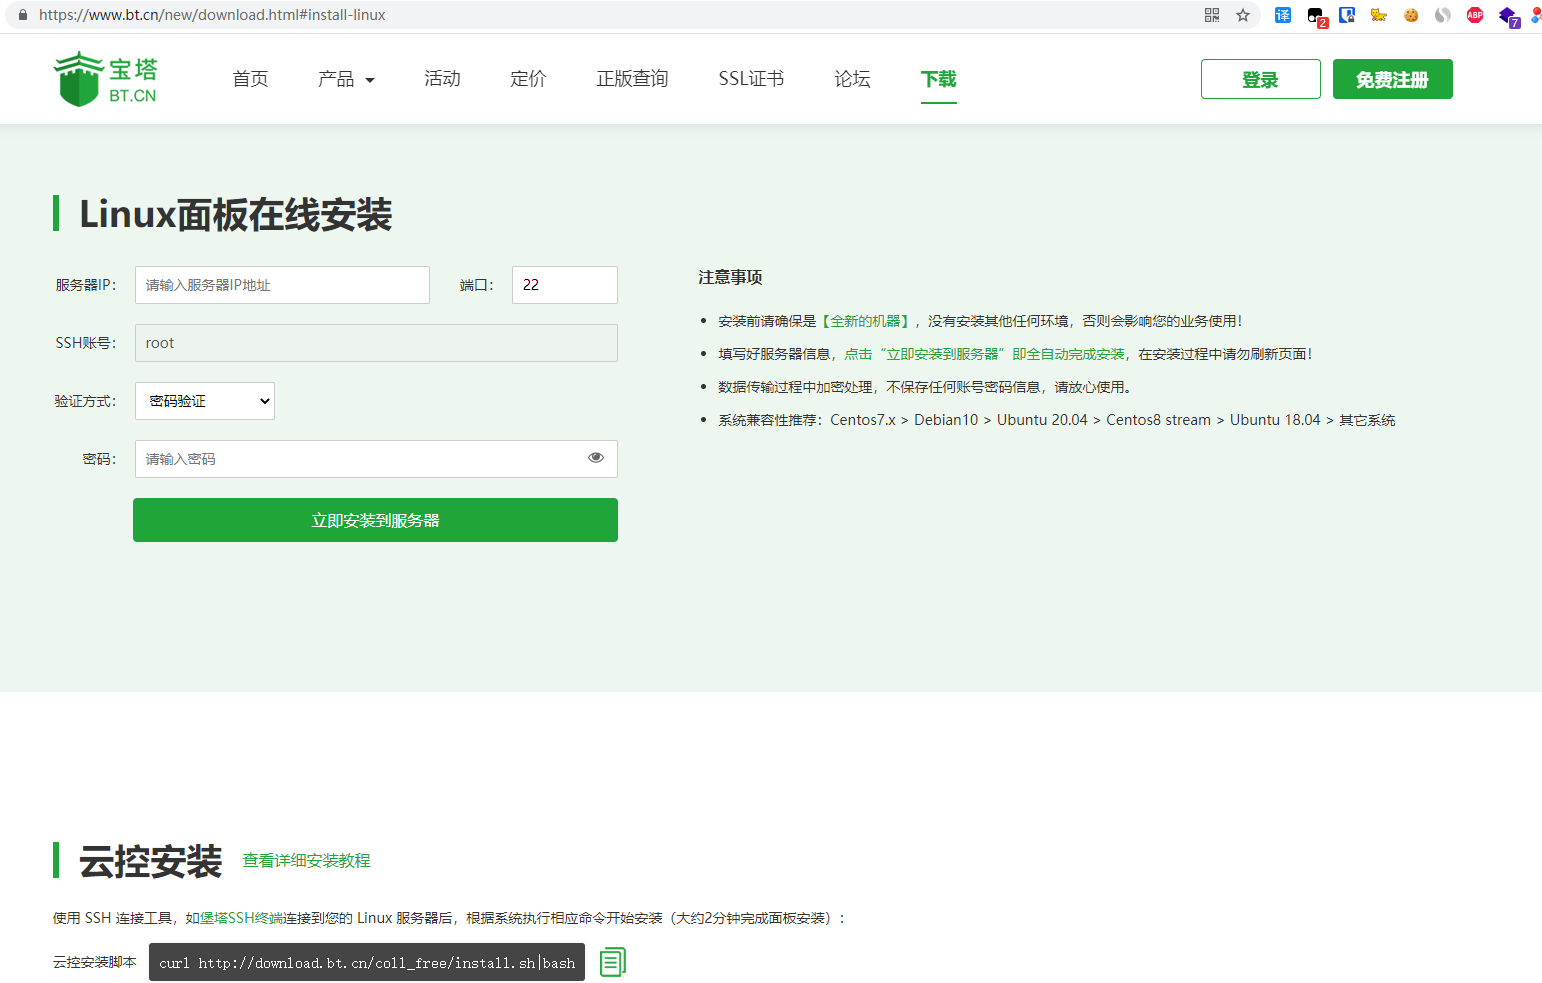The width and height of the screenshot is (1542, 983).
Task: Click the 云控安装脚本 label
Action: coord(95,962)
